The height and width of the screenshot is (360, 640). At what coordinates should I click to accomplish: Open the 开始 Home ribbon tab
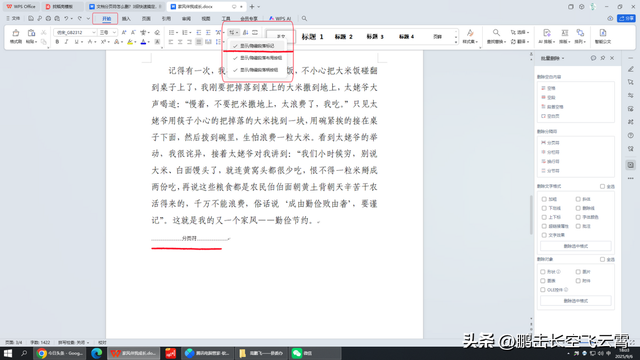[x=106, y=19]
